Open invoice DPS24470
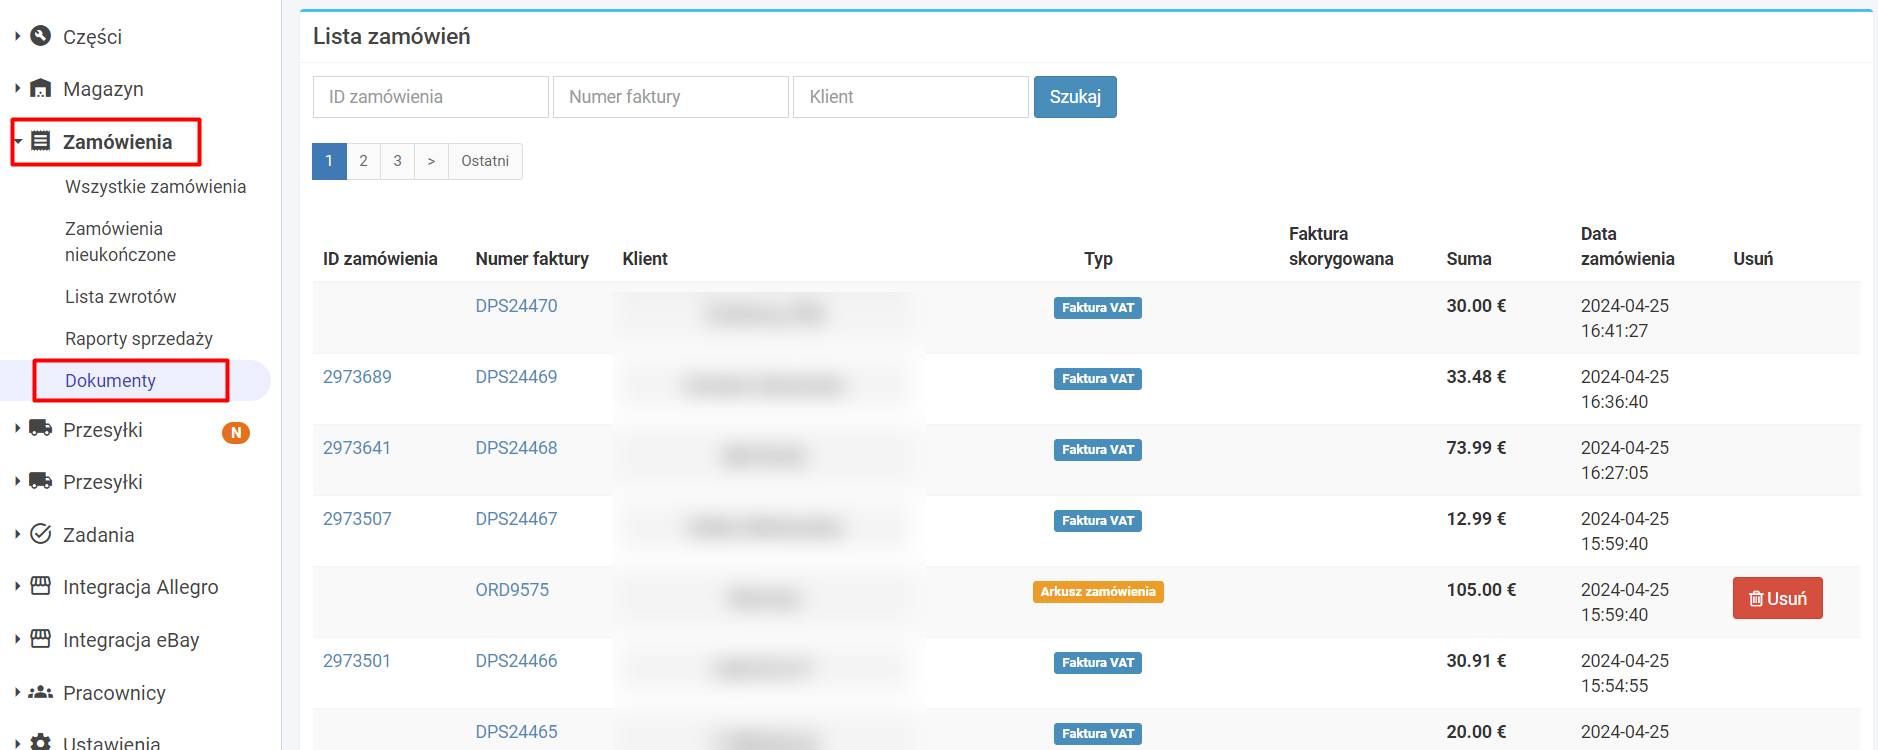 (516, 306)
